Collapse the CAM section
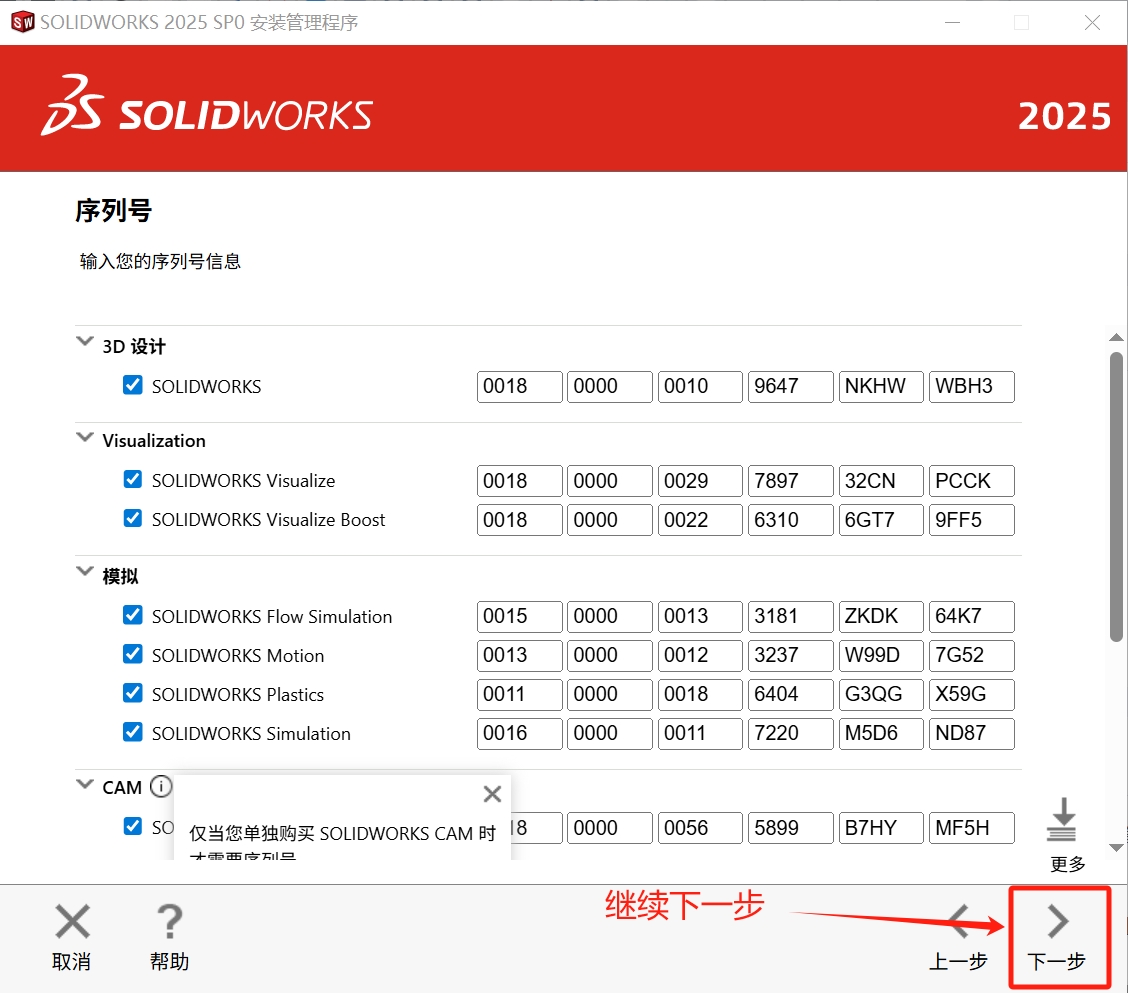This screenshot has width=1128, height=993. coord(85,784)
